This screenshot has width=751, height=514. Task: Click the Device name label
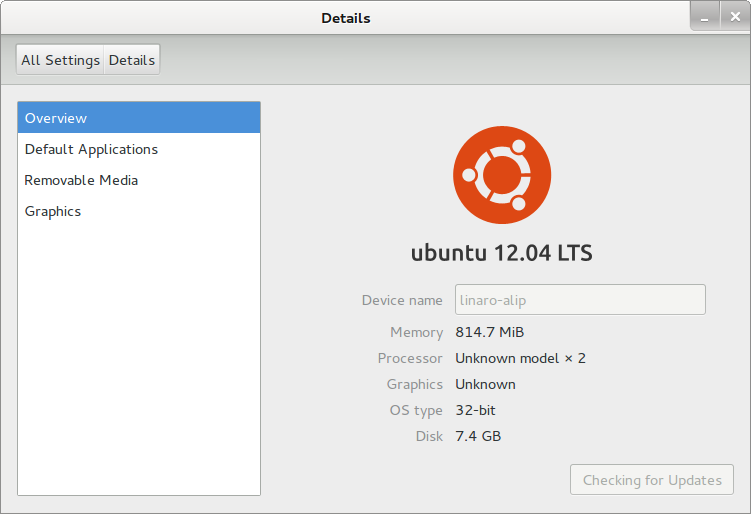click(x=402, y=300)
